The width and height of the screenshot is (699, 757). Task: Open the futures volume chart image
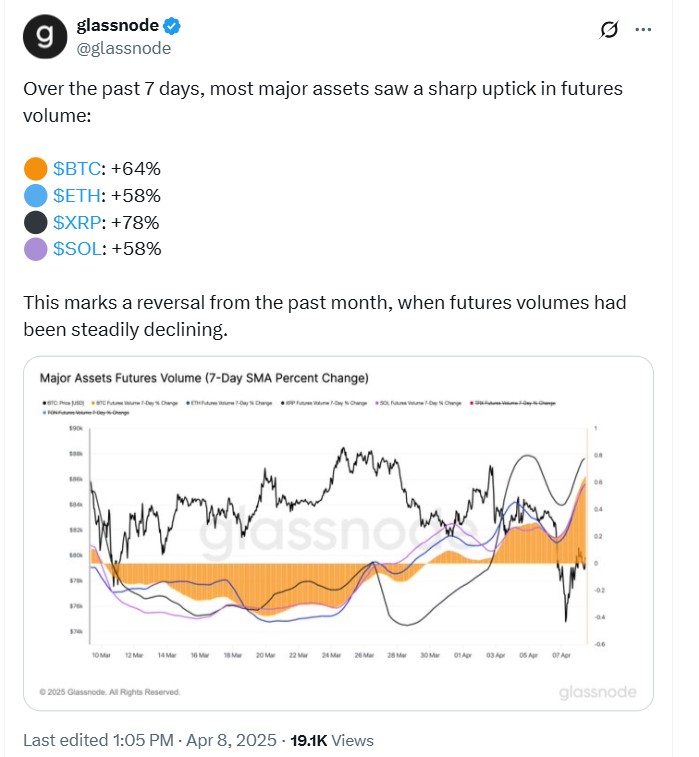tap(338, 533)
